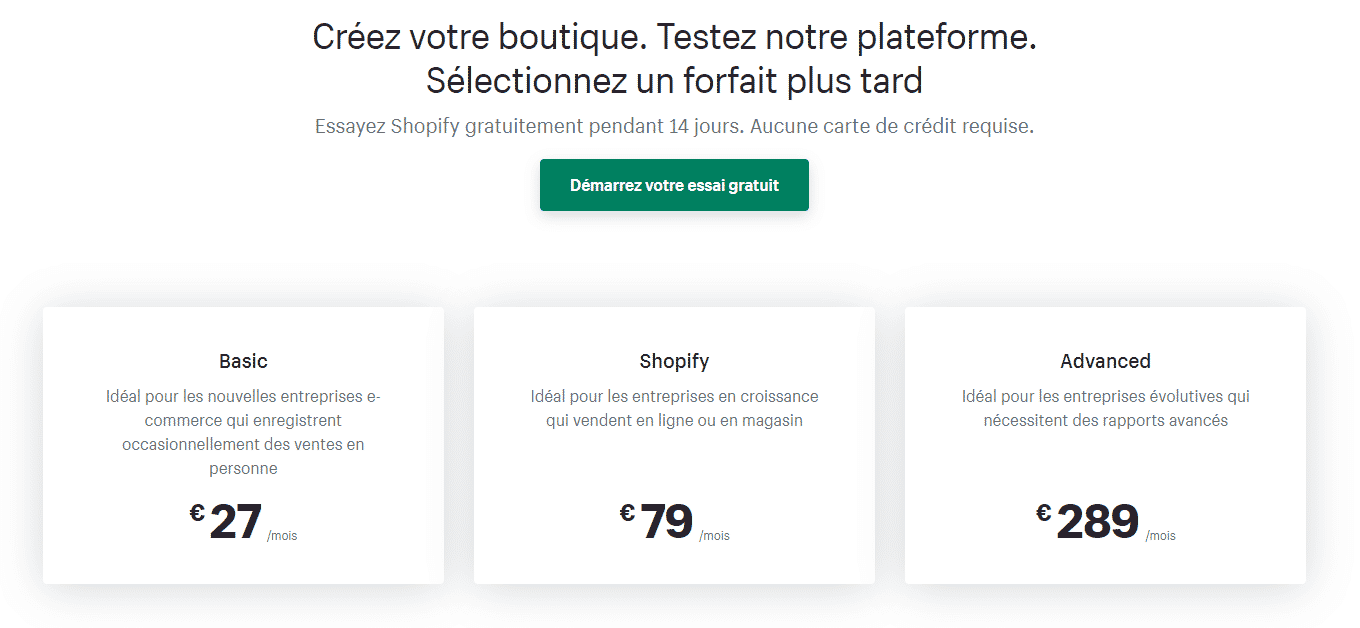This screenshot has height=628, width=1360.
Task: Click the 79 price number
Action: (666, 522)
